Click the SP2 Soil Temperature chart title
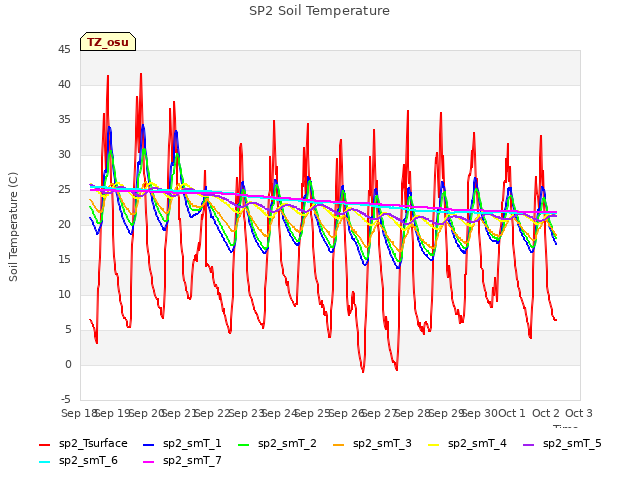Image resolution: width=640 pixels, height=480 pixels. (x=319, y=11)
